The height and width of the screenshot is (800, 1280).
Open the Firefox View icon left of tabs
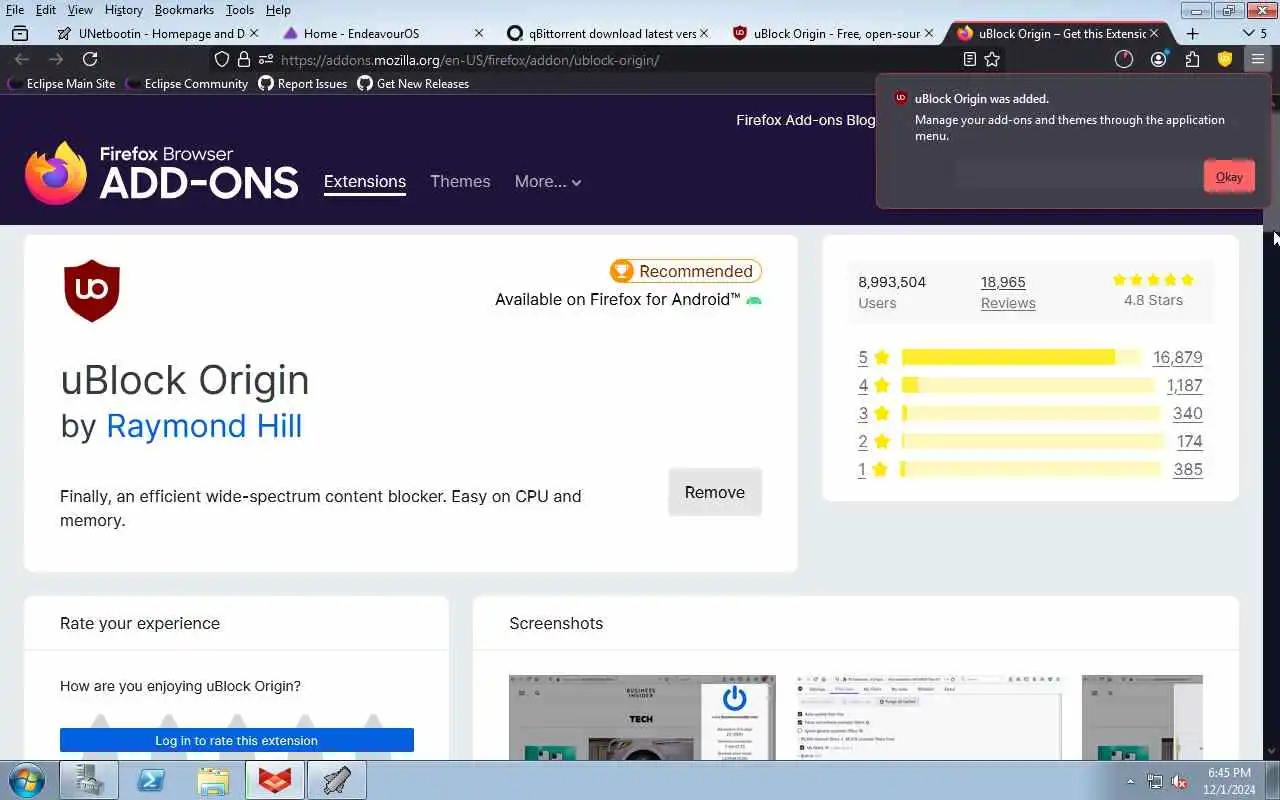pos(20,33)
